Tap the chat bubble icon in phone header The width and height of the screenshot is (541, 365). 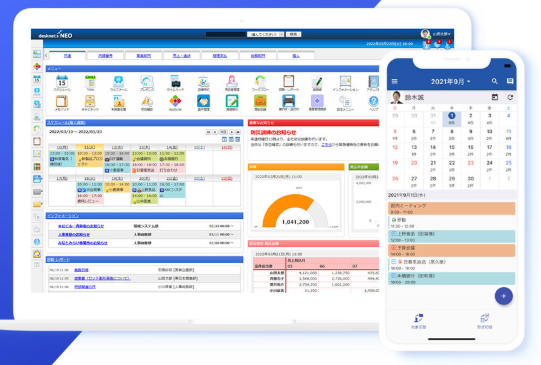[510, 81]
